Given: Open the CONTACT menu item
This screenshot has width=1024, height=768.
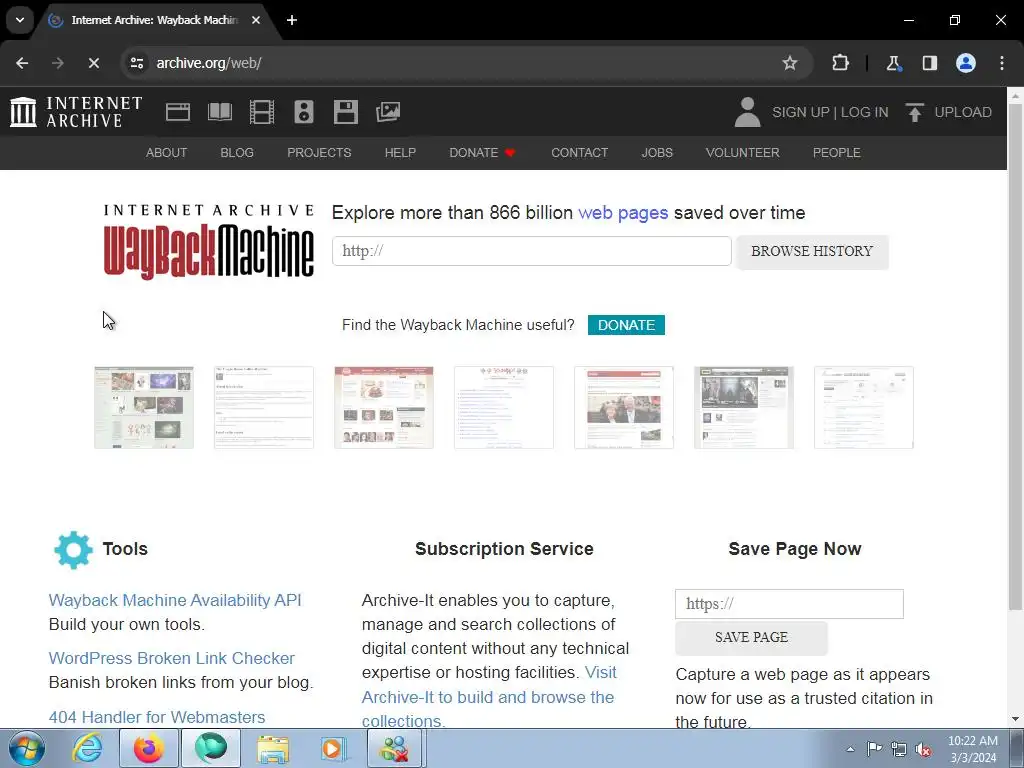Looking at the screenshot, I should coord(579,153).
